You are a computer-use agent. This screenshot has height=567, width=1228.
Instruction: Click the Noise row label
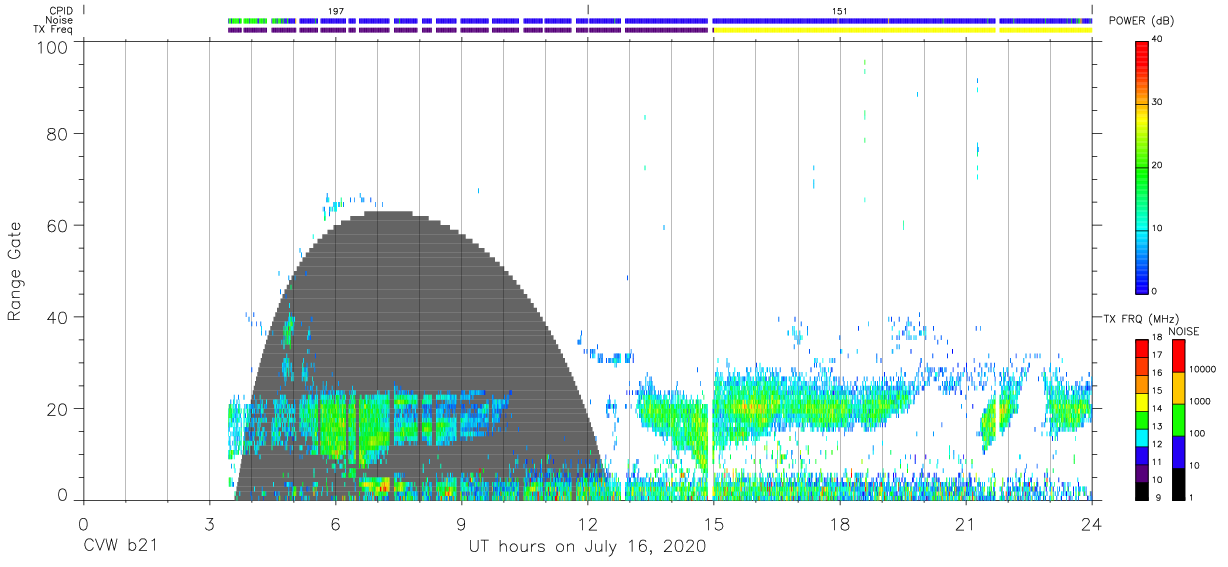60,20
